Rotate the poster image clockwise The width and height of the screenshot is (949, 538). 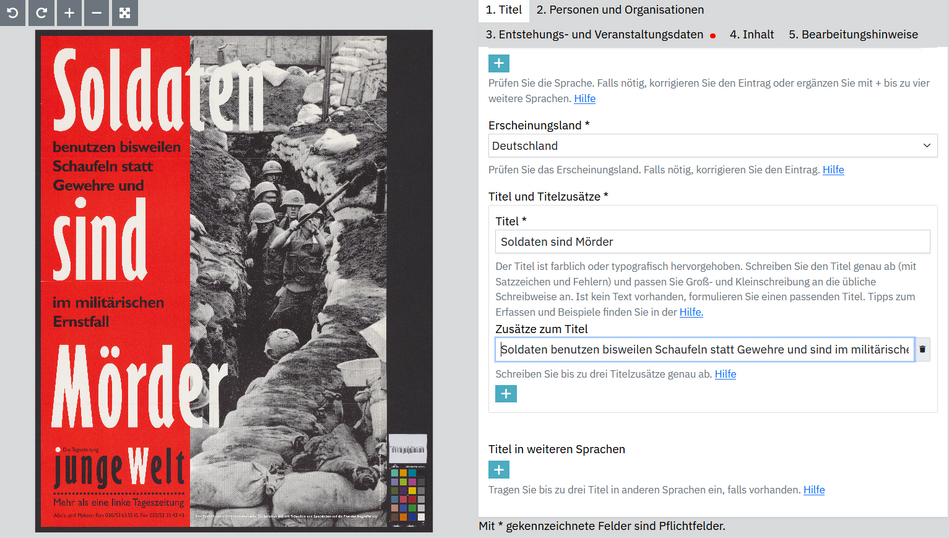41,13
